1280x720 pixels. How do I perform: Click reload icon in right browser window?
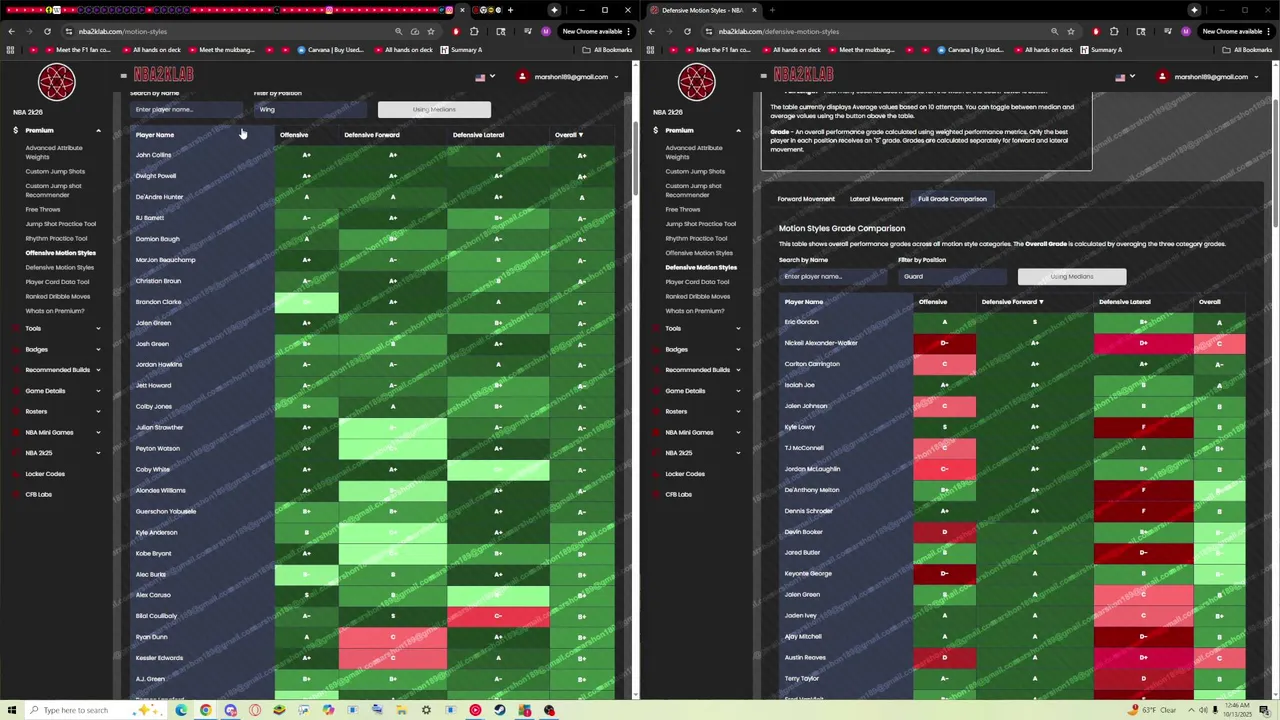pos(687,31)
